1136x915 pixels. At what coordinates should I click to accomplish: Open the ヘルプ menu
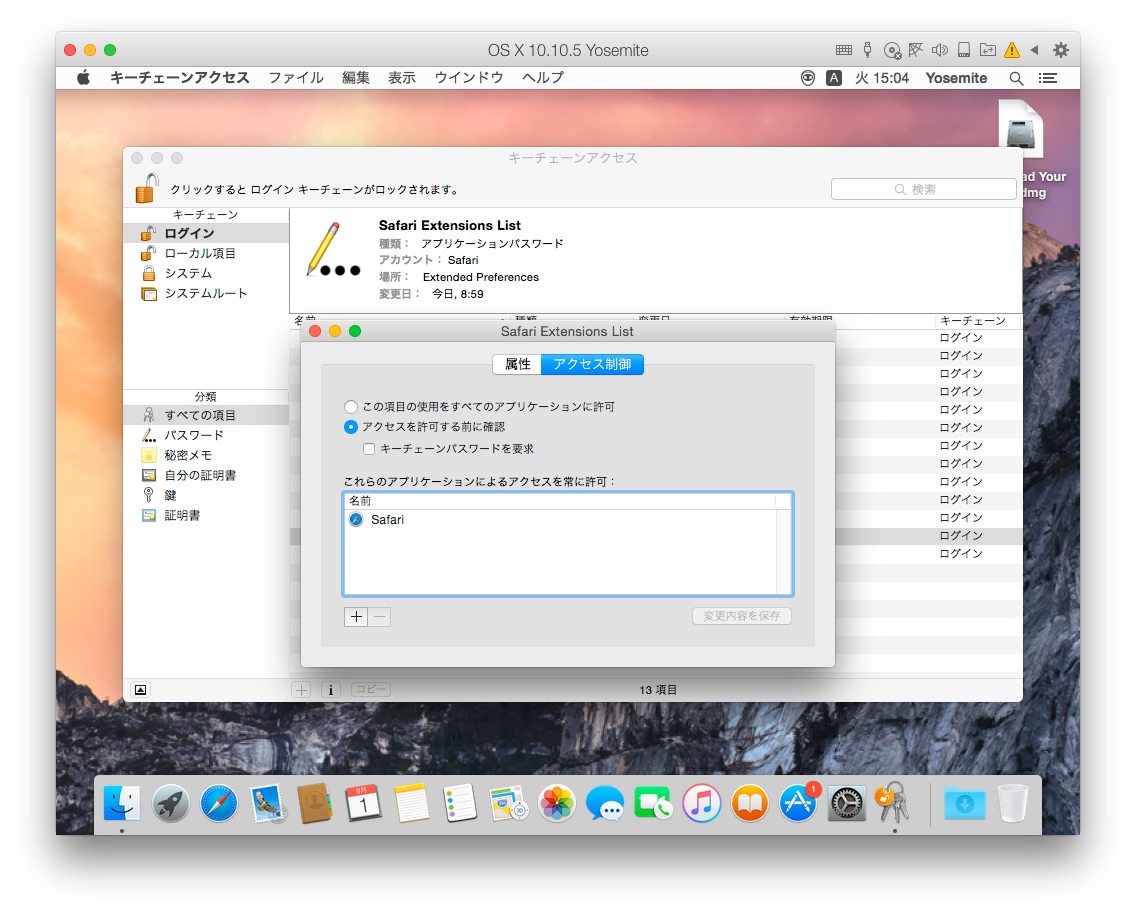(x=543, y=78)
